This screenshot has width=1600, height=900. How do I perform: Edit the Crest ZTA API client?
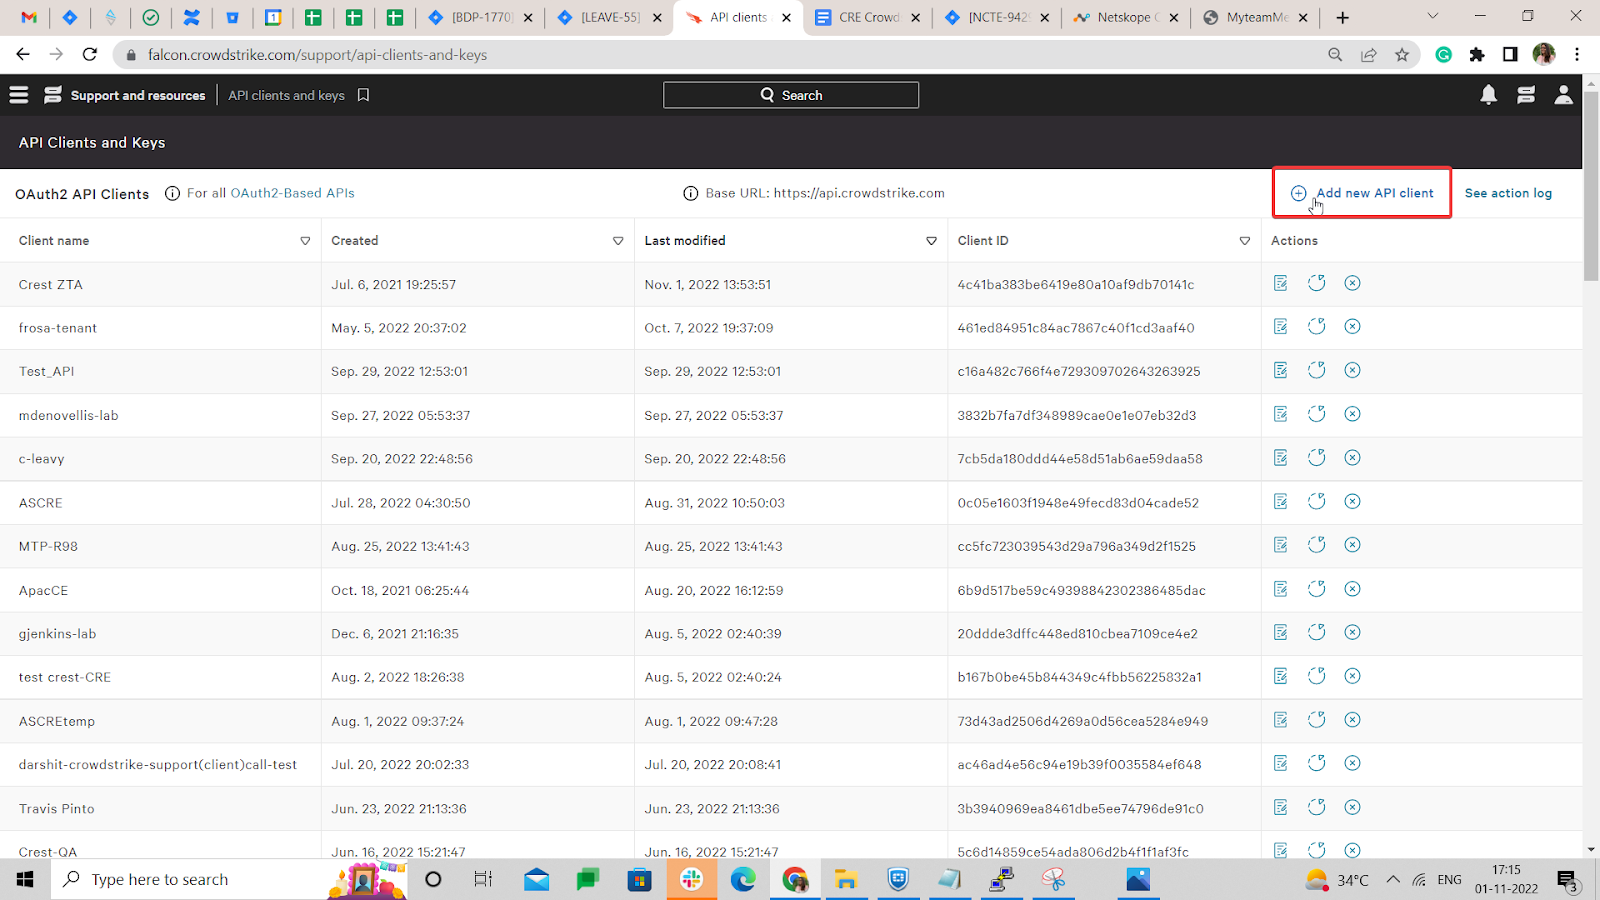coord(1281,284)
